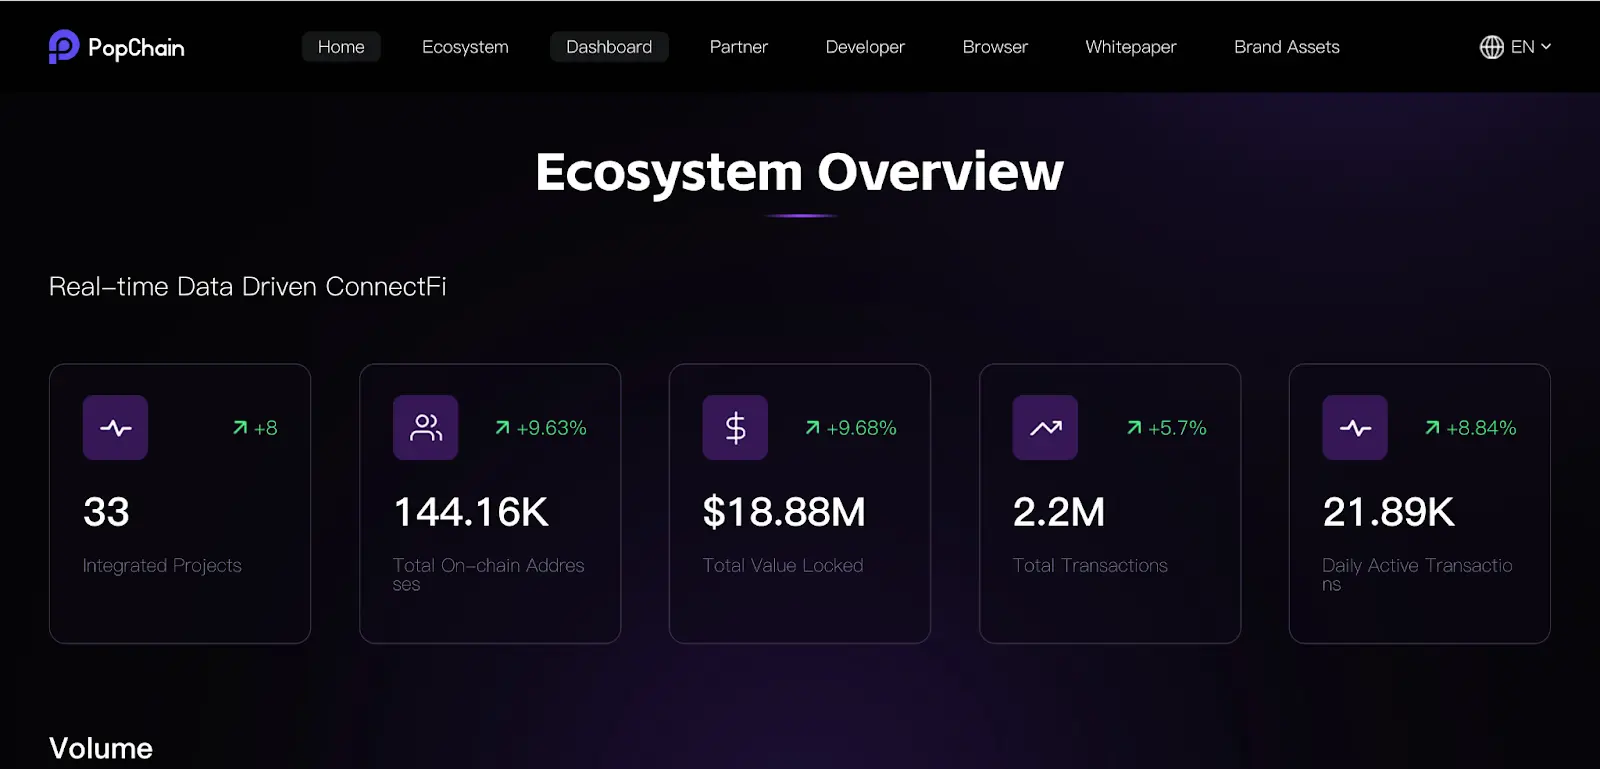This screenshot has height=769, width=1600.
Task: Click the Ecosystem Overview heading
Action: tap(800, 172)
